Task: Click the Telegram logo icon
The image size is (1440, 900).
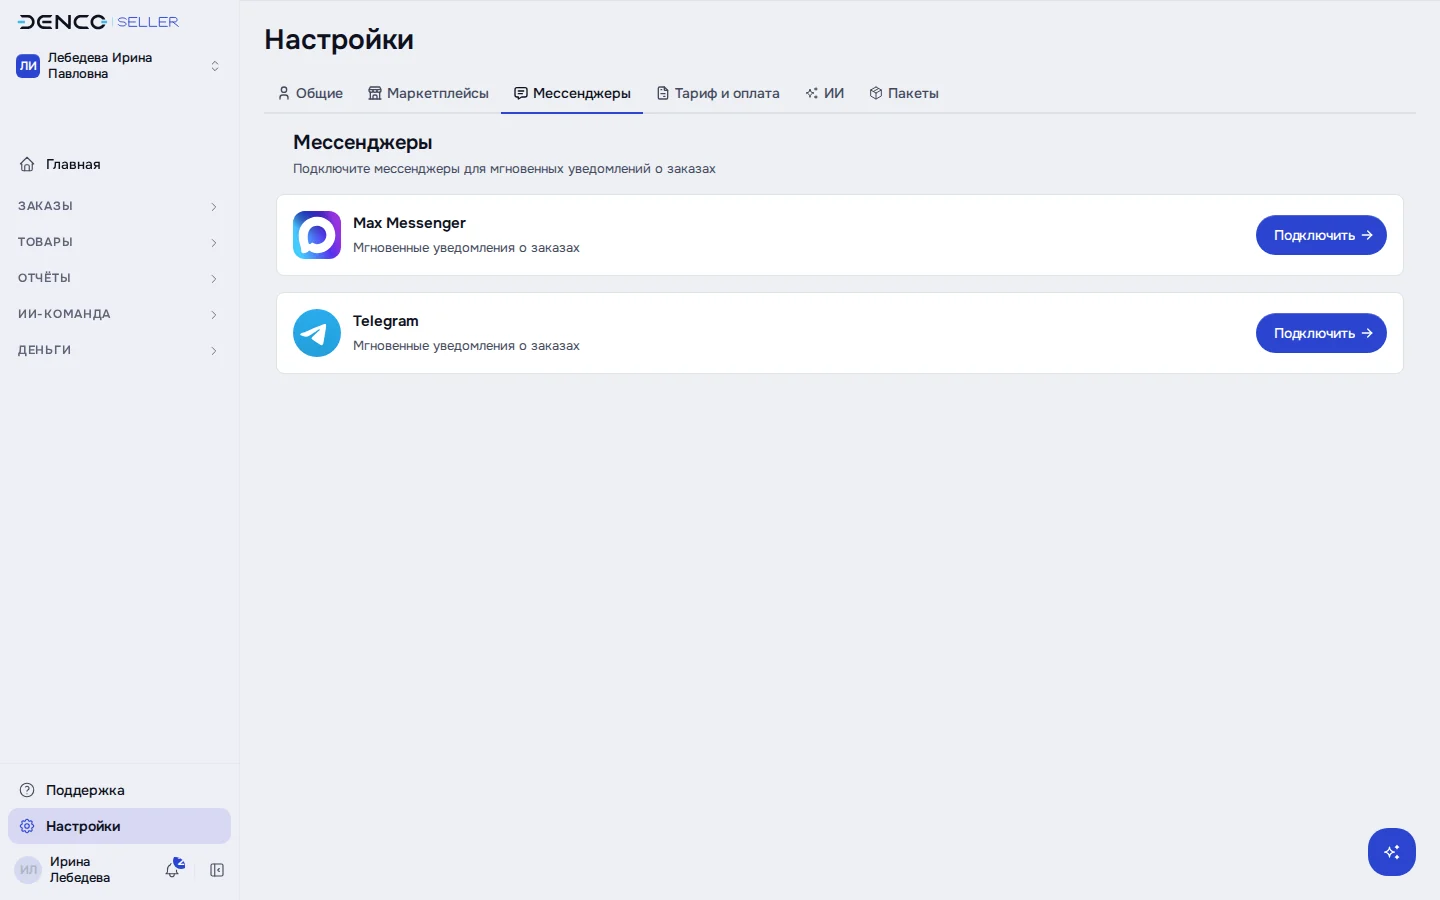Action: (317, 333)
